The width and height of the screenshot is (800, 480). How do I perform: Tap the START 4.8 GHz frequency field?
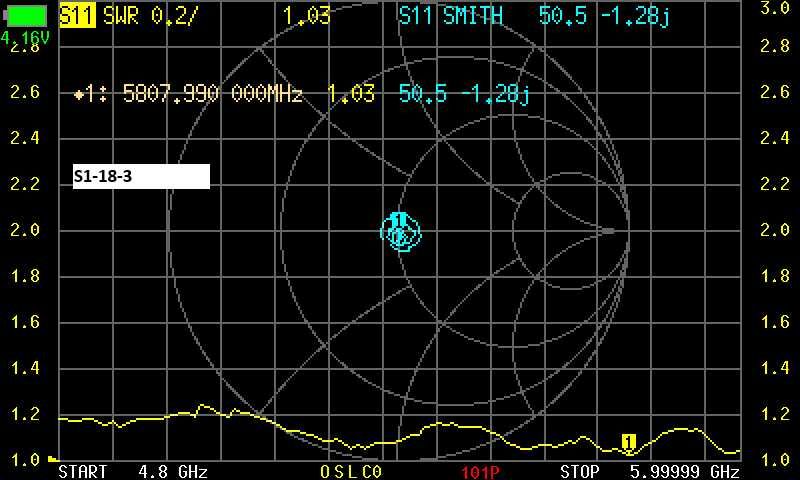[133, 471]
